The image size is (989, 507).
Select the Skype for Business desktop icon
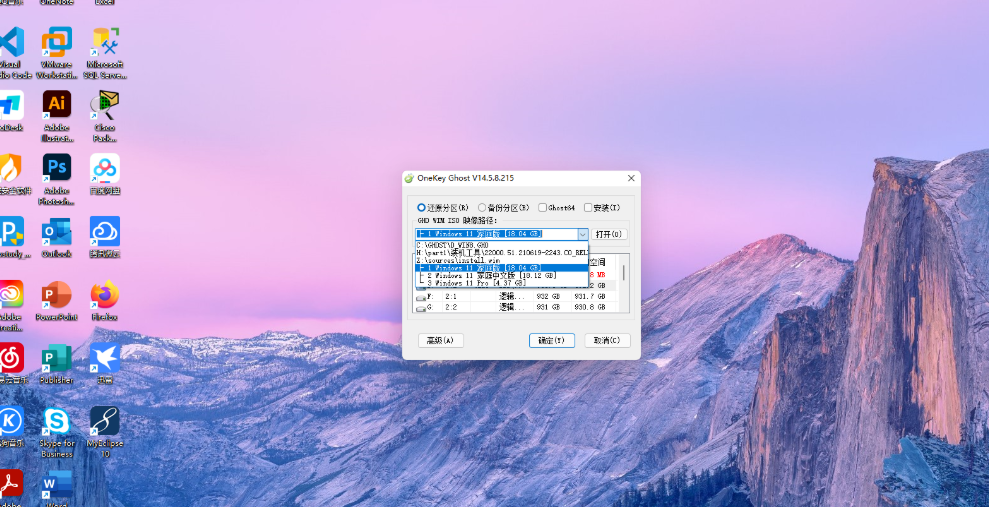[x=57, y=431]
